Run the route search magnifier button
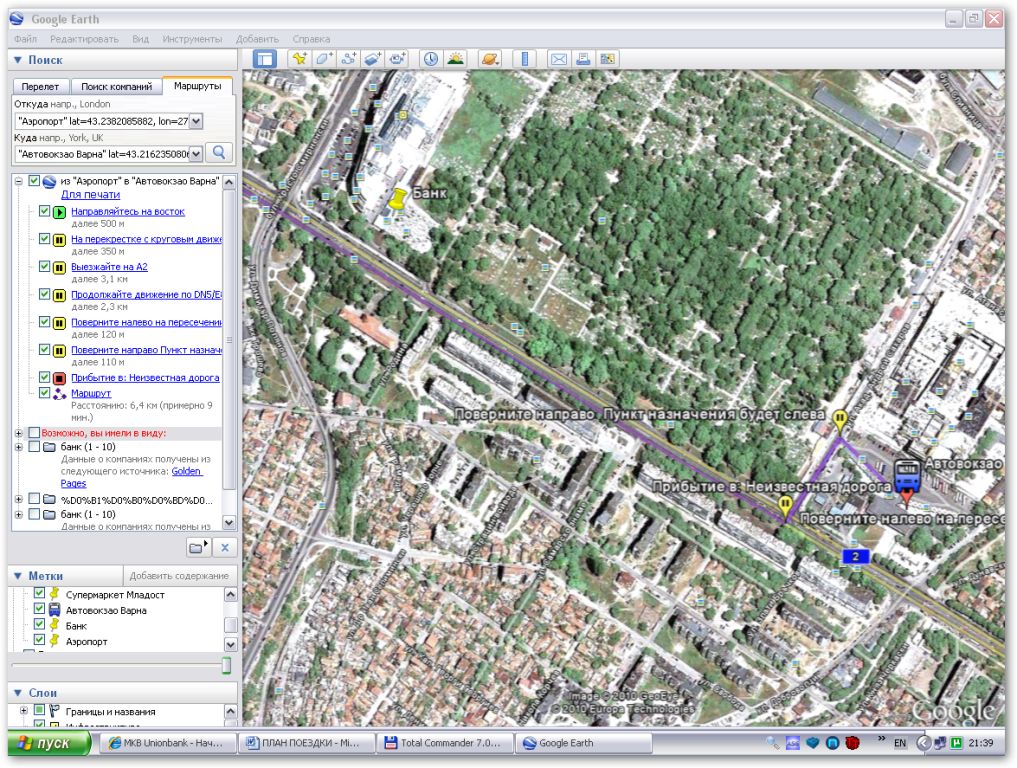Viewport: 1017px width, 768px height. pyautogui.click(x=219, y=152)
